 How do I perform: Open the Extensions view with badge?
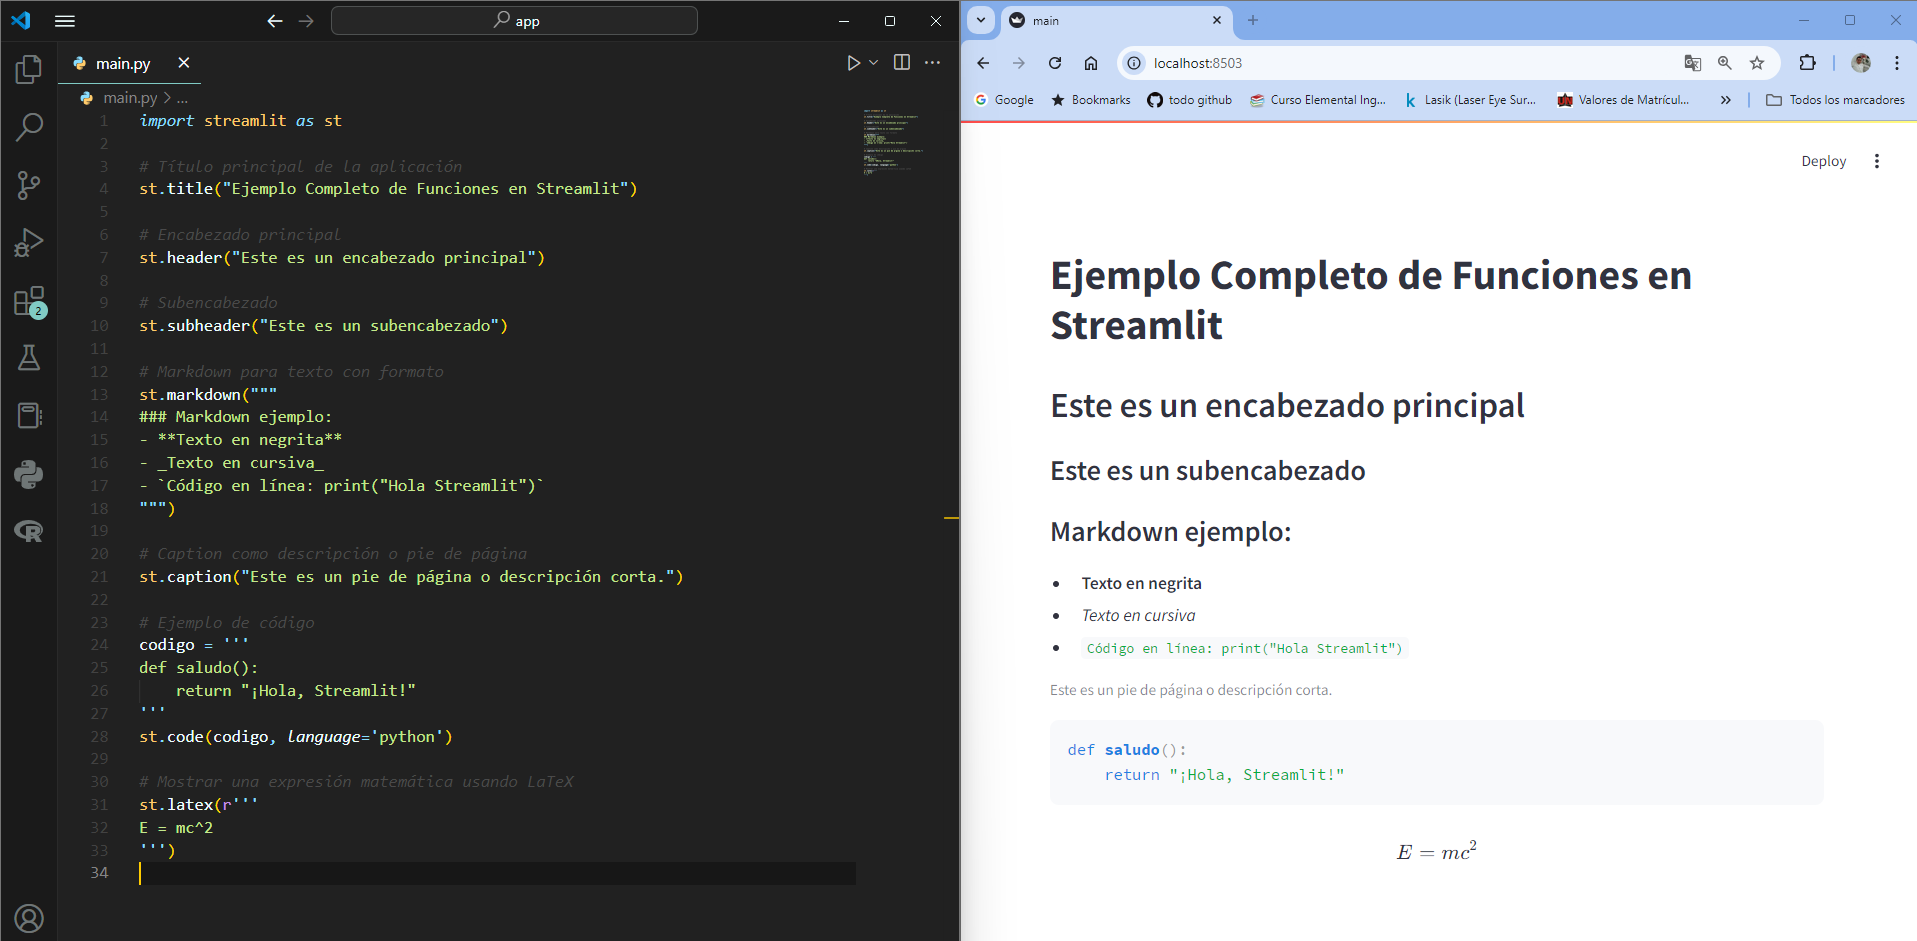(29, 301)
